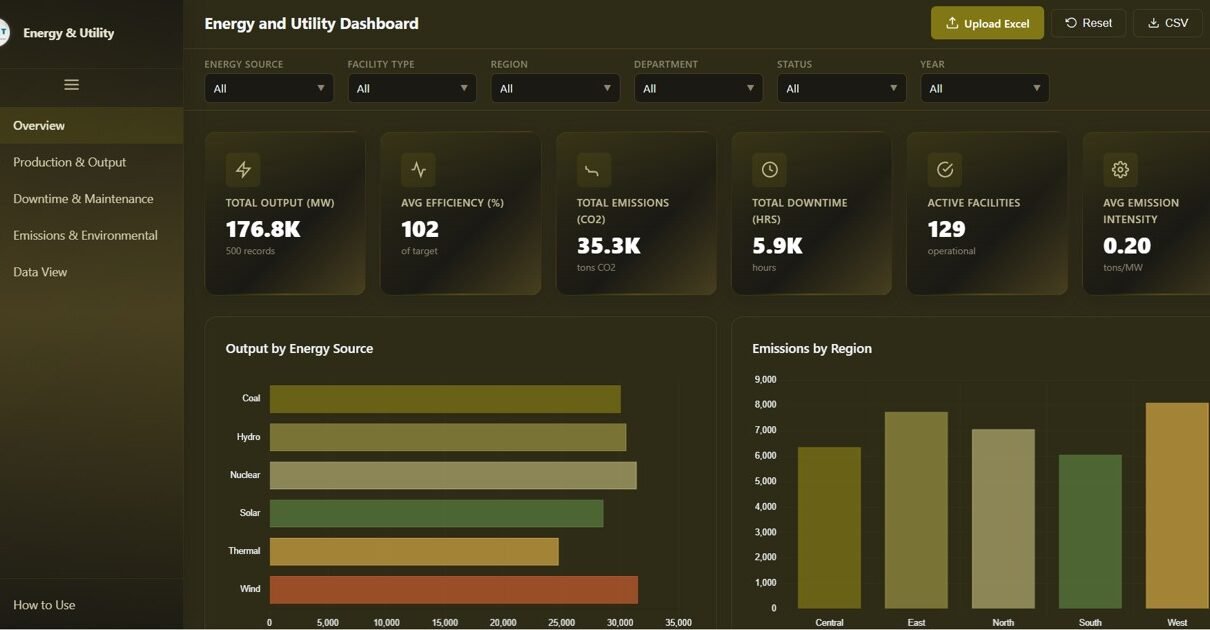The height and width of the screenshot is (630, 1210).
Task: Click the hamburger menu icon in sidebar
Action: (71, 85)
